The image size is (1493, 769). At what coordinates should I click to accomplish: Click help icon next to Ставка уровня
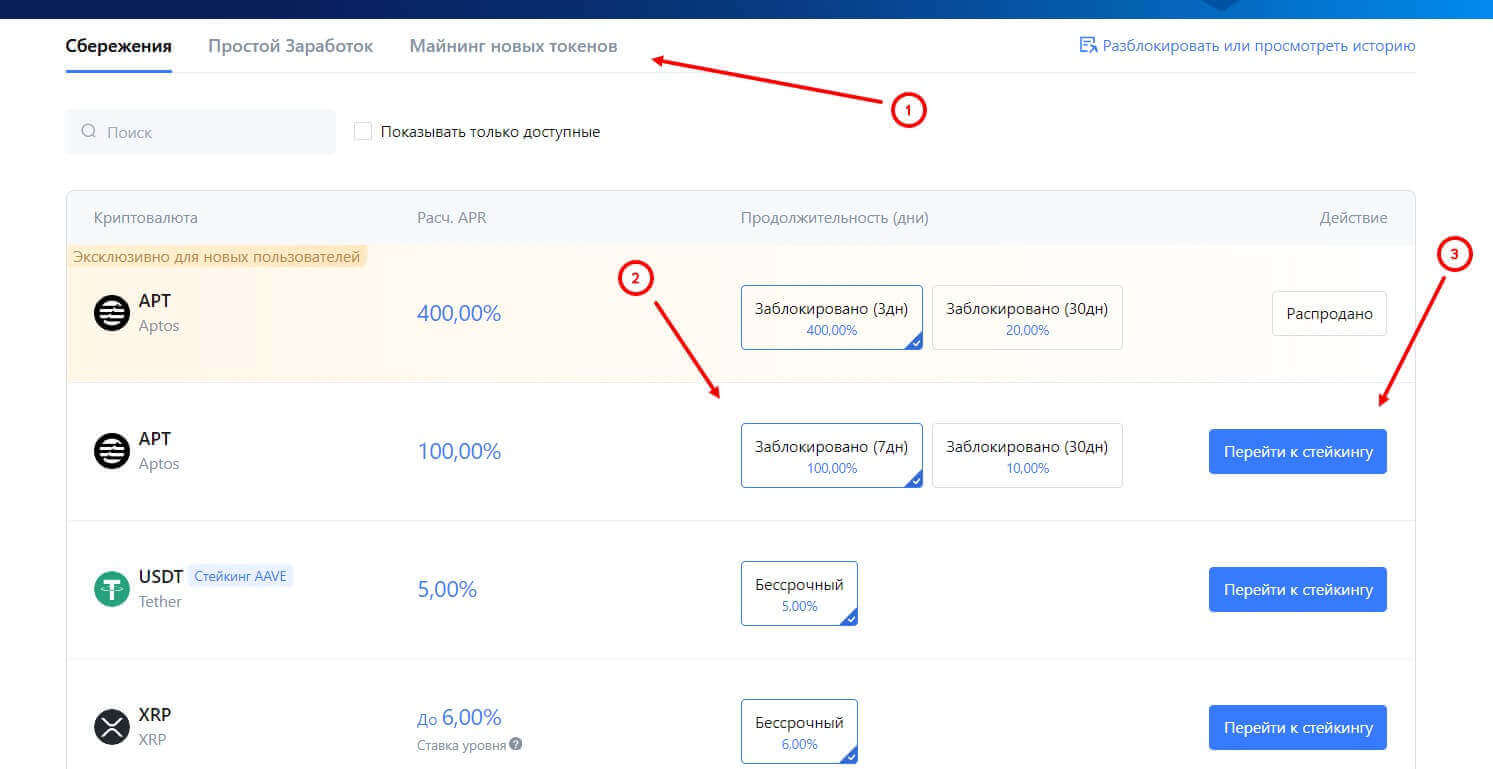click(515, 745)
